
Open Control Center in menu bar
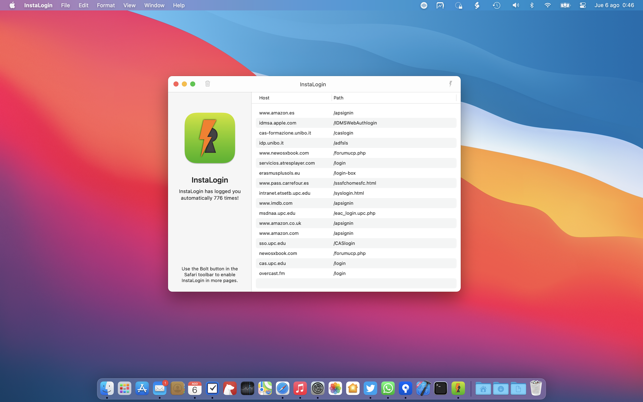point(583,5)
